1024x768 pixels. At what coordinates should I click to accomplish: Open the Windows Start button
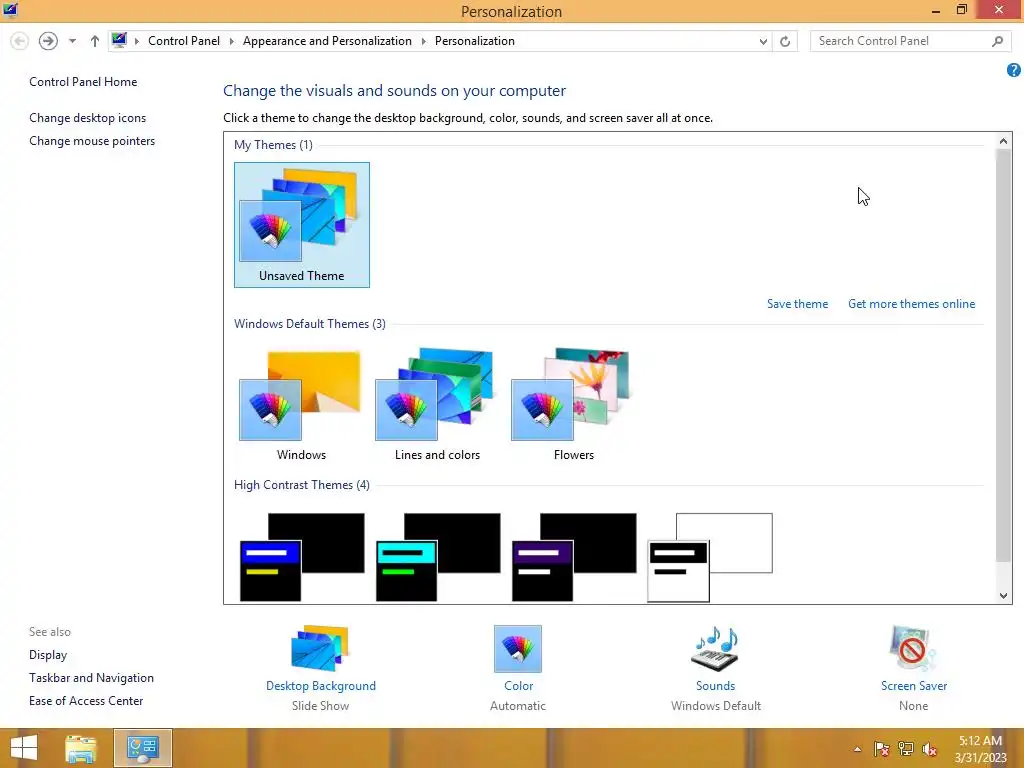(24, 748)
